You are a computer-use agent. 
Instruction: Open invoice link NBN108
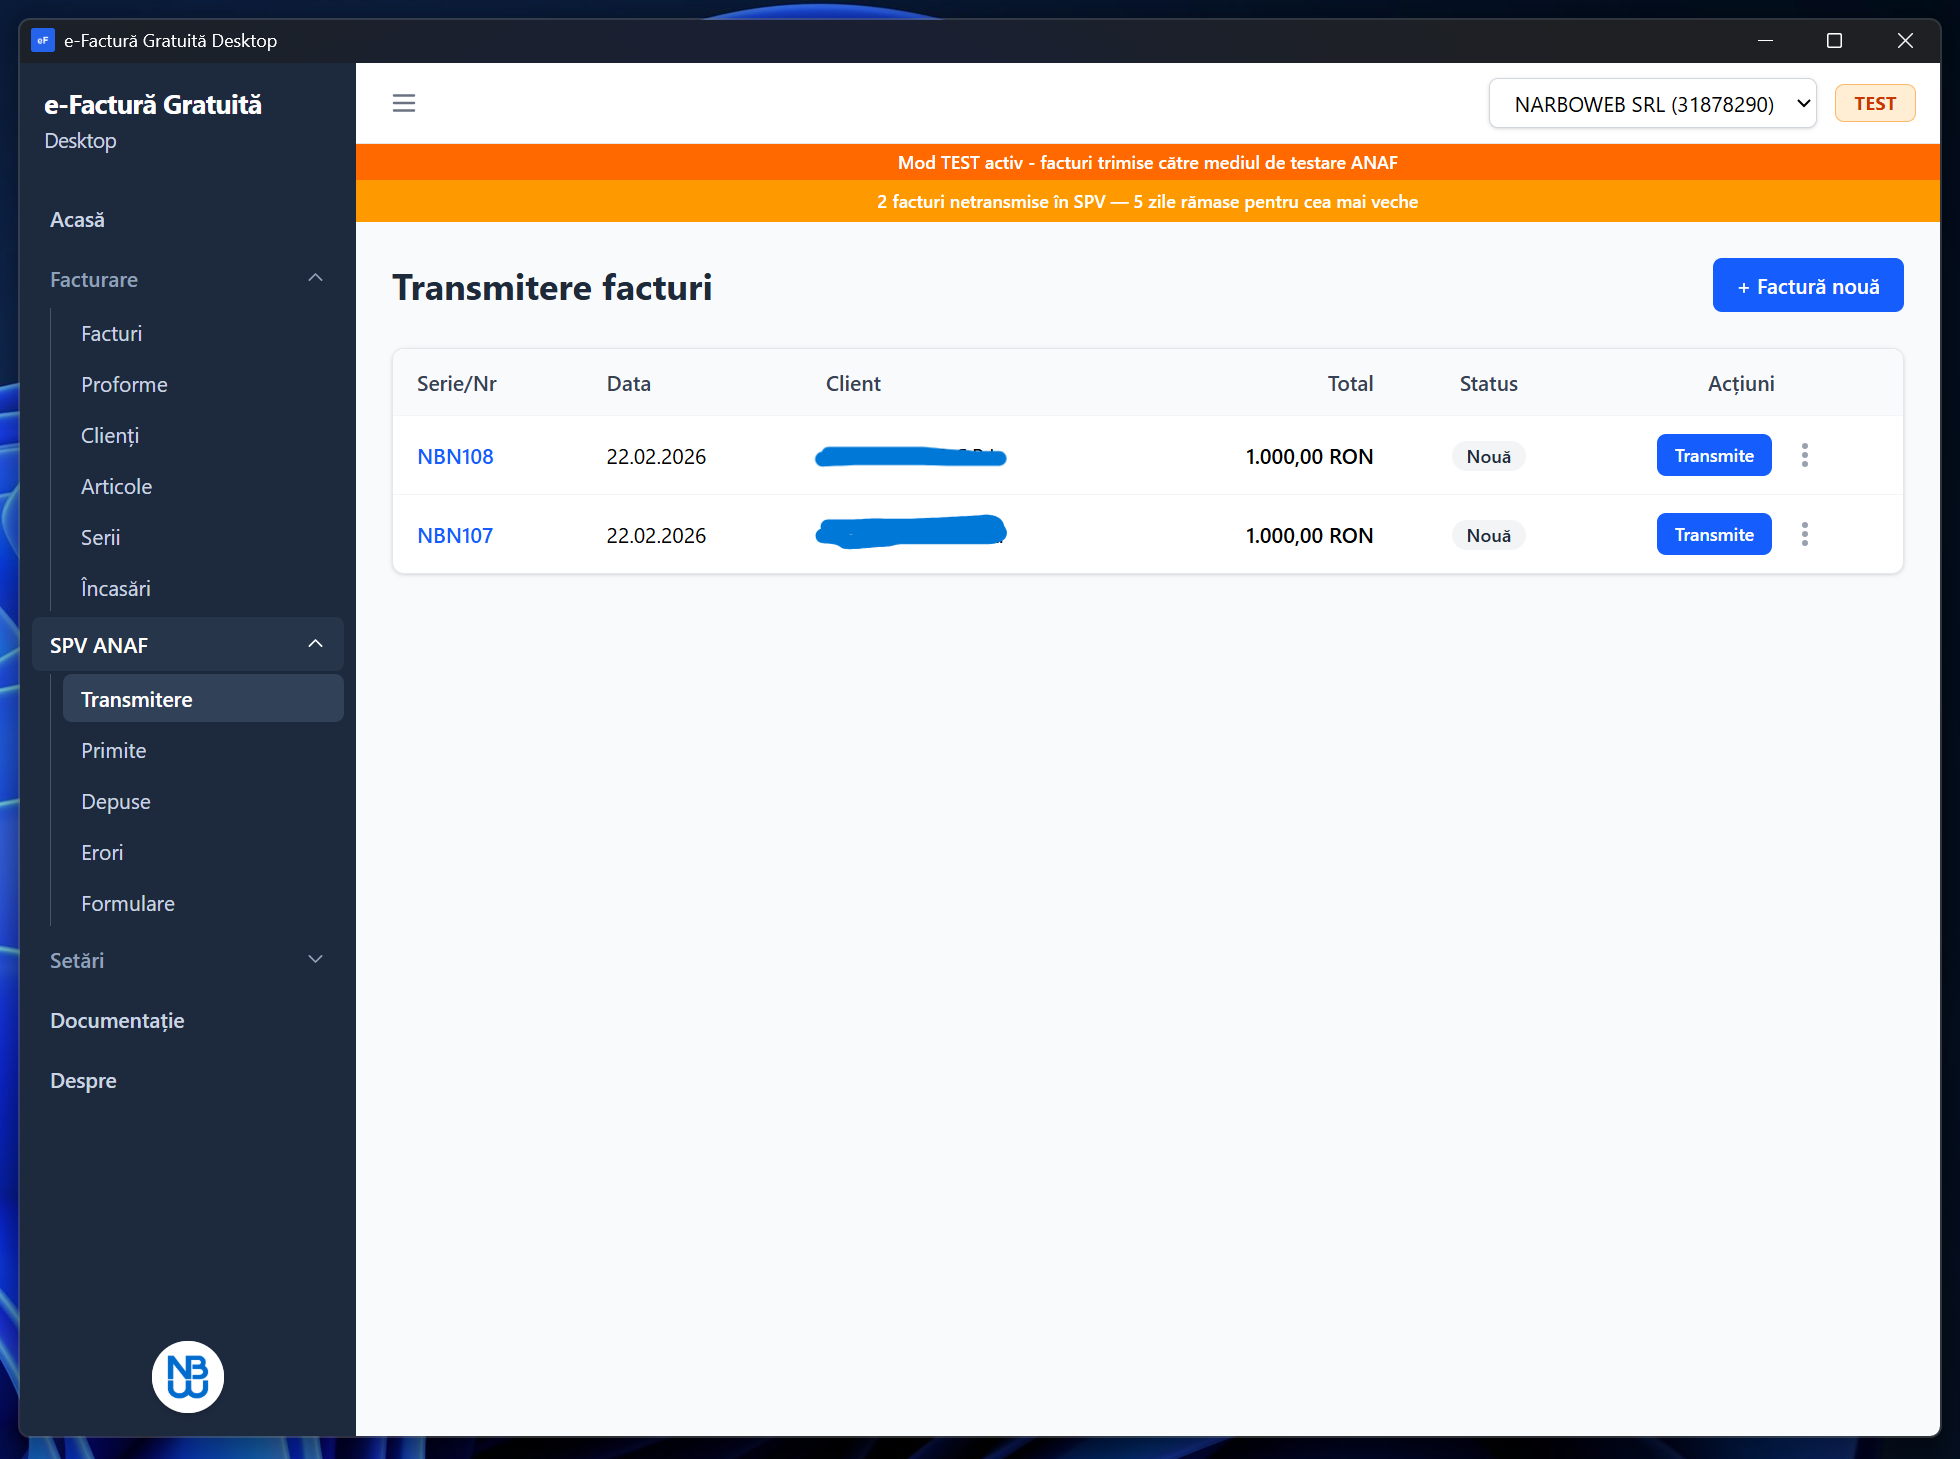coord(455,457)
